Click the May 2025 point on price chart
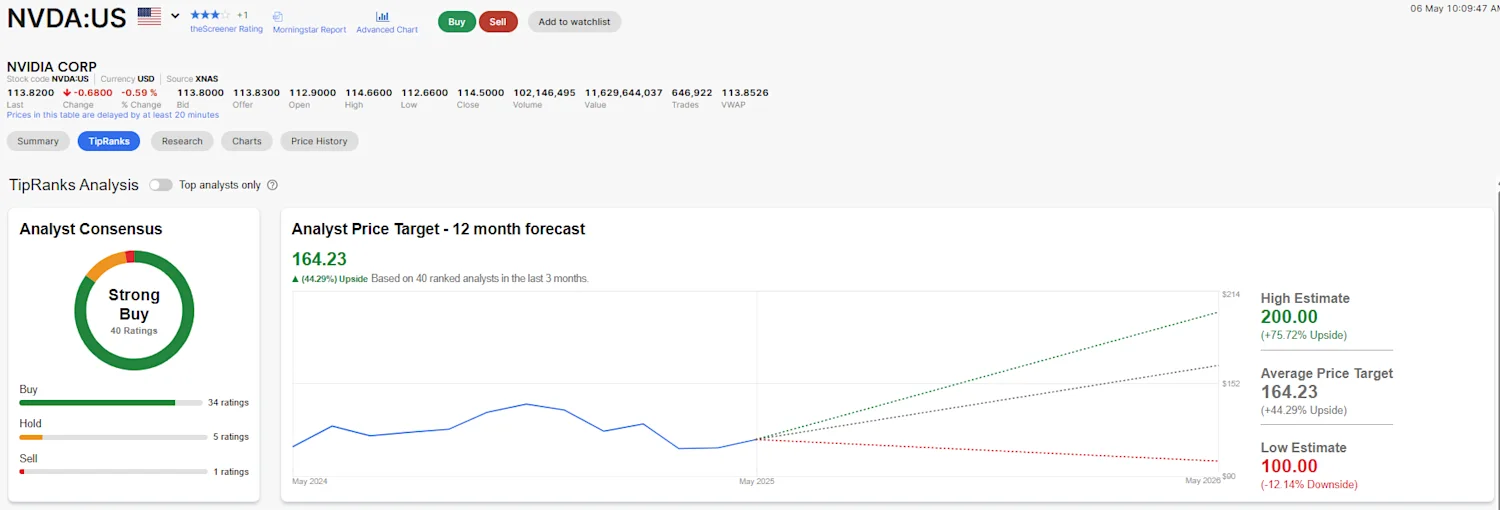The width and height of the screenshot is (1500, 510). pos(757,439)
